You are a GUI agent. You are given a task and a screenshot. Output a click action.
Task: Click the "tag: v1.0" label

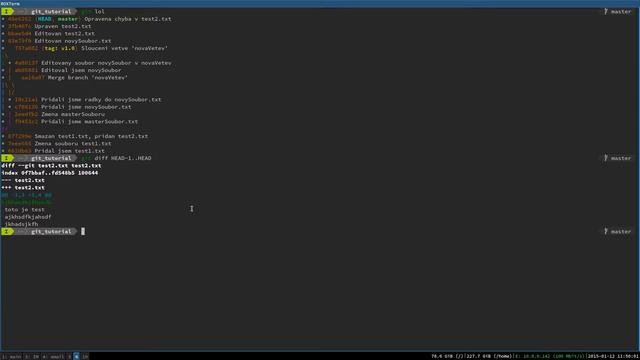pyautogui.click(x=60, y=48)
